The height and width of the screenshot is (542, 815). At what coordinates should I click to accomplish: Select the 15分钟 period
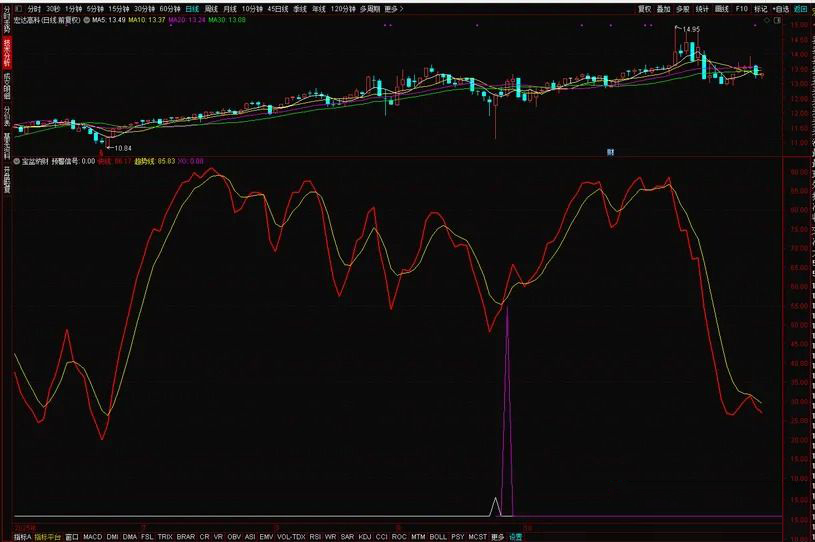(x=119, y=9)
